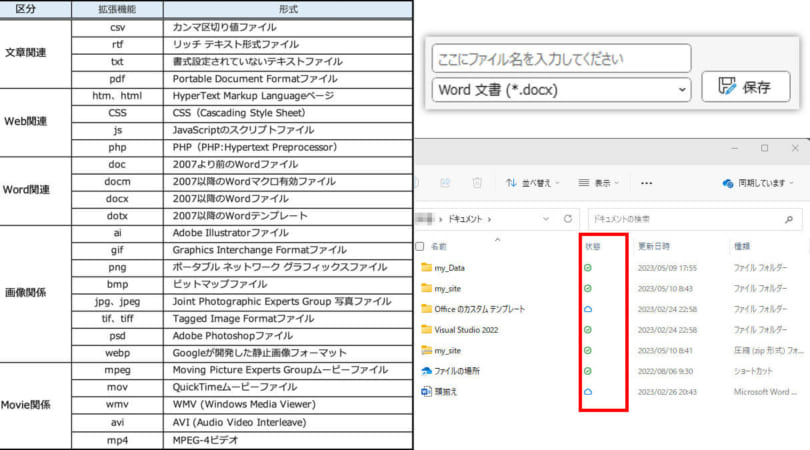810x450 pixels.
Task: Click the chevron after ドキュメント breadcrumb
Action: pos(489,220)
